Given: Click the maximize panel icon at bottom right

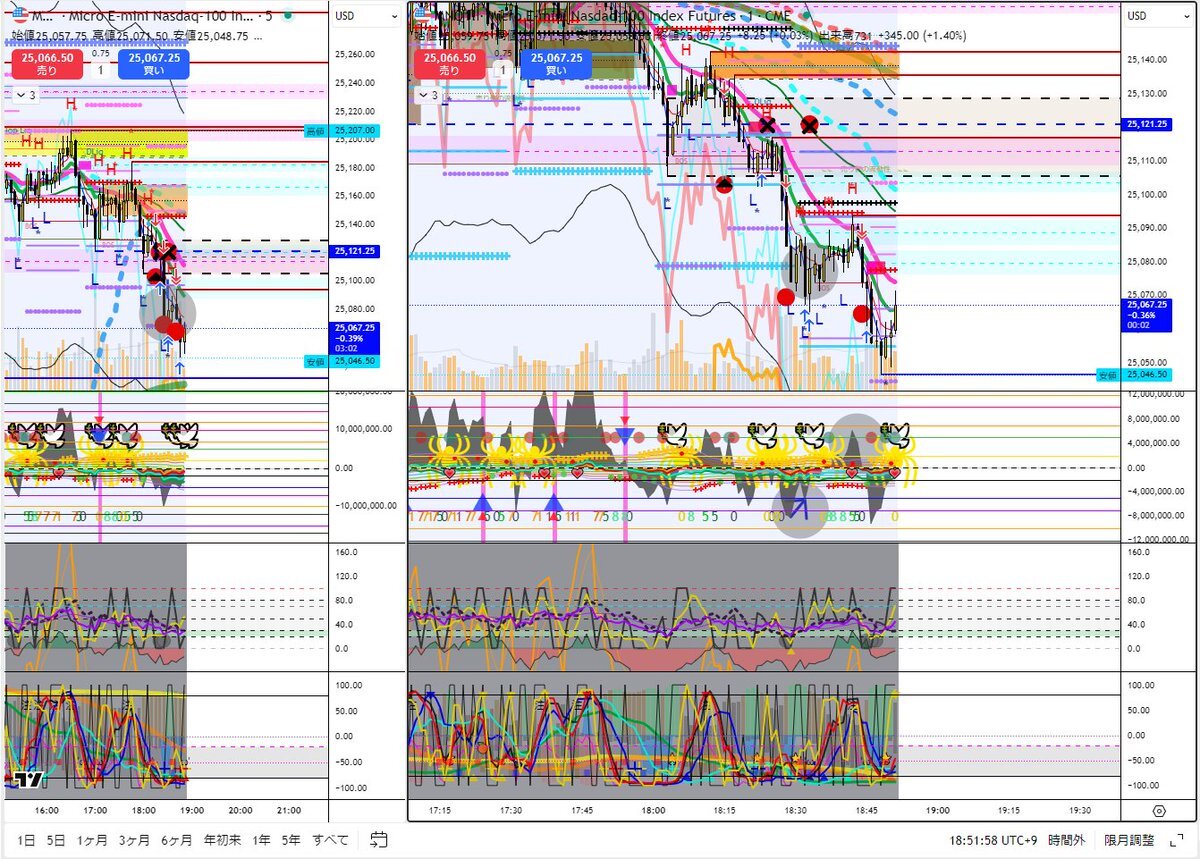Looking at the screenshot, I should pyautogui.click(x=1177, y=840).
